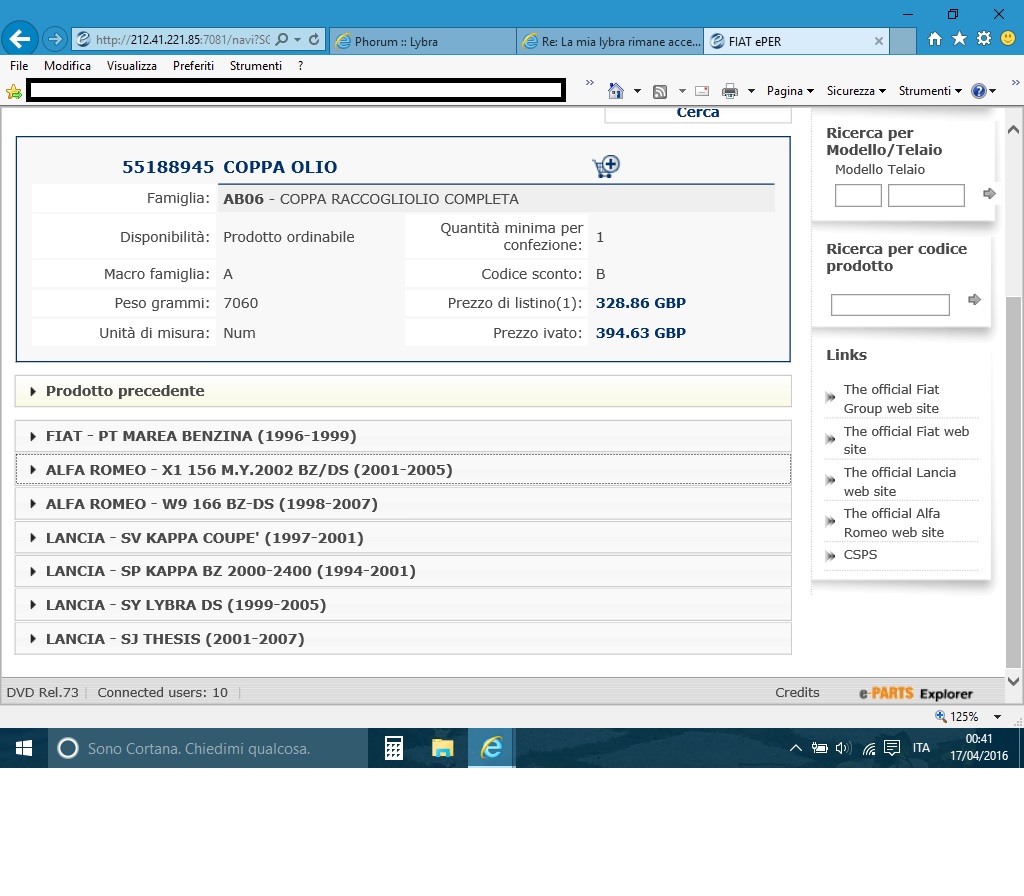Expand FIAT - PT MAREA BENZINA (1996-1999)
1024x896 pixels.
(403, 436)
